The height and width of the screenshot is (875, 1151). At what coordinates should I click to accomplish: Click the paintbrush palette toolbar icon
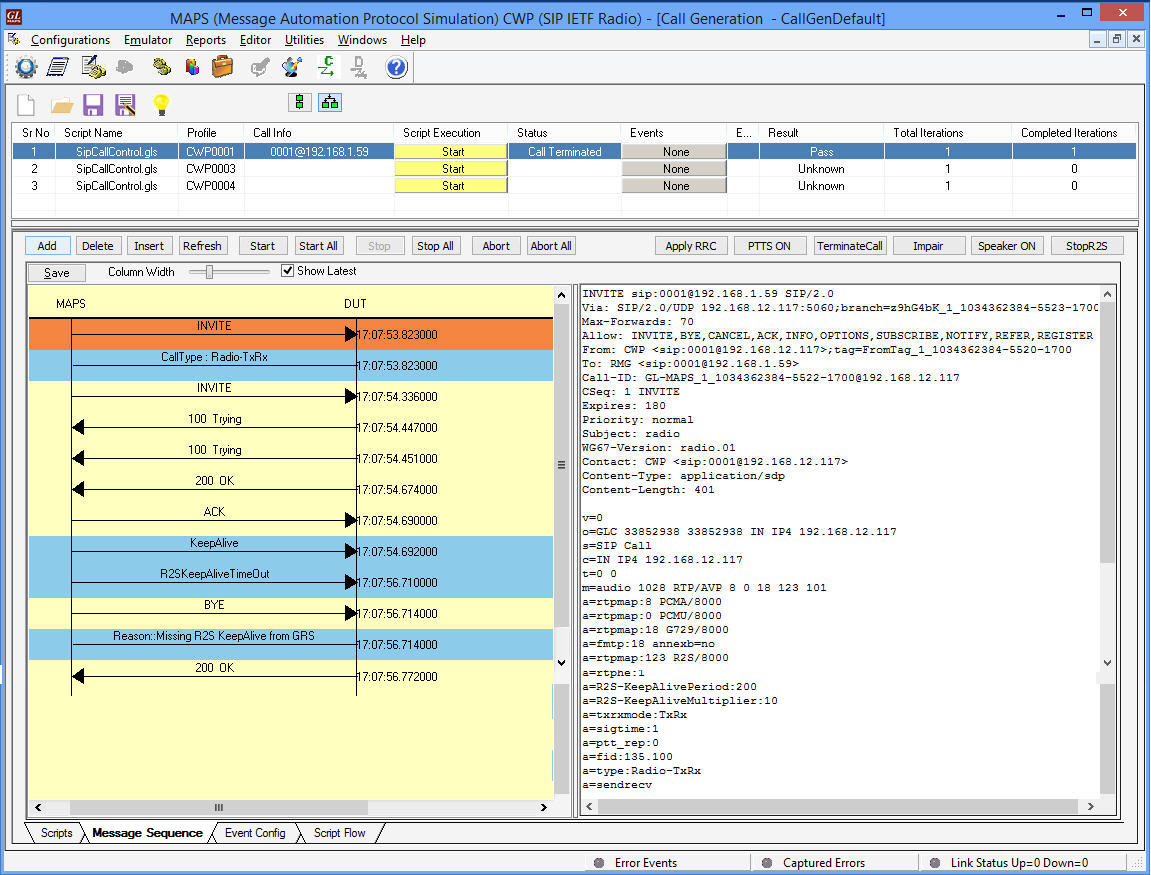pos(292,68)
